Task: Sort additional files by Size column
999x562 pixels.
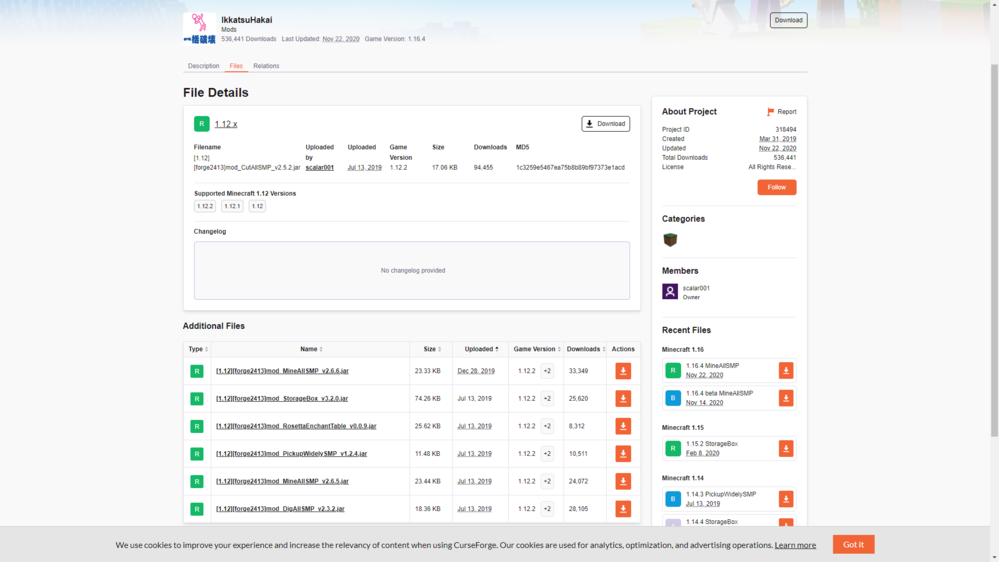Action: click(x=432, y=349)
